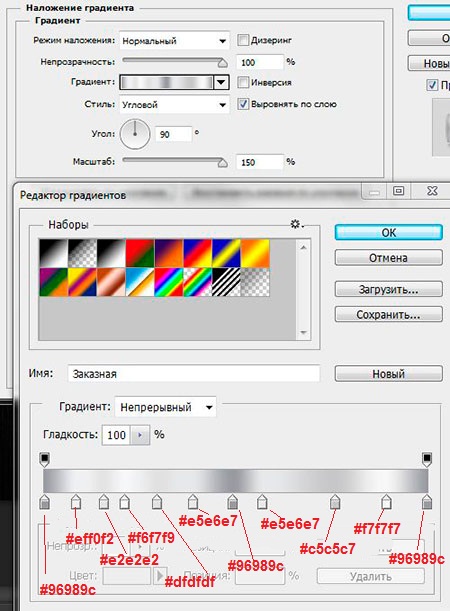
Task: Click the Сохранить... button
Action: (388, 314)
